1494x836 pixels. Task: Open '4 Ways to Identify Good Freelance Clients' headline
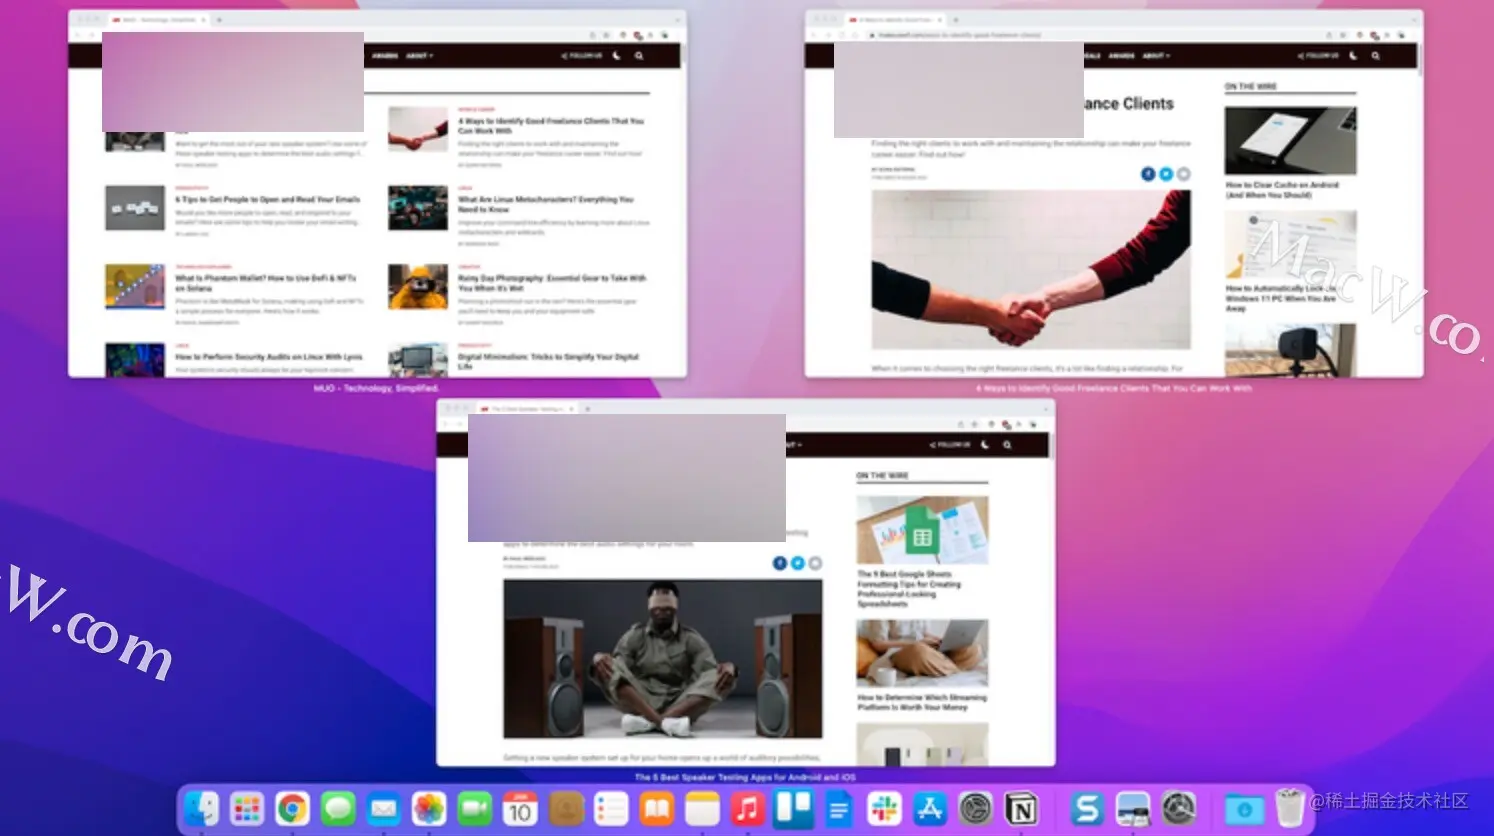pos(551,125)
